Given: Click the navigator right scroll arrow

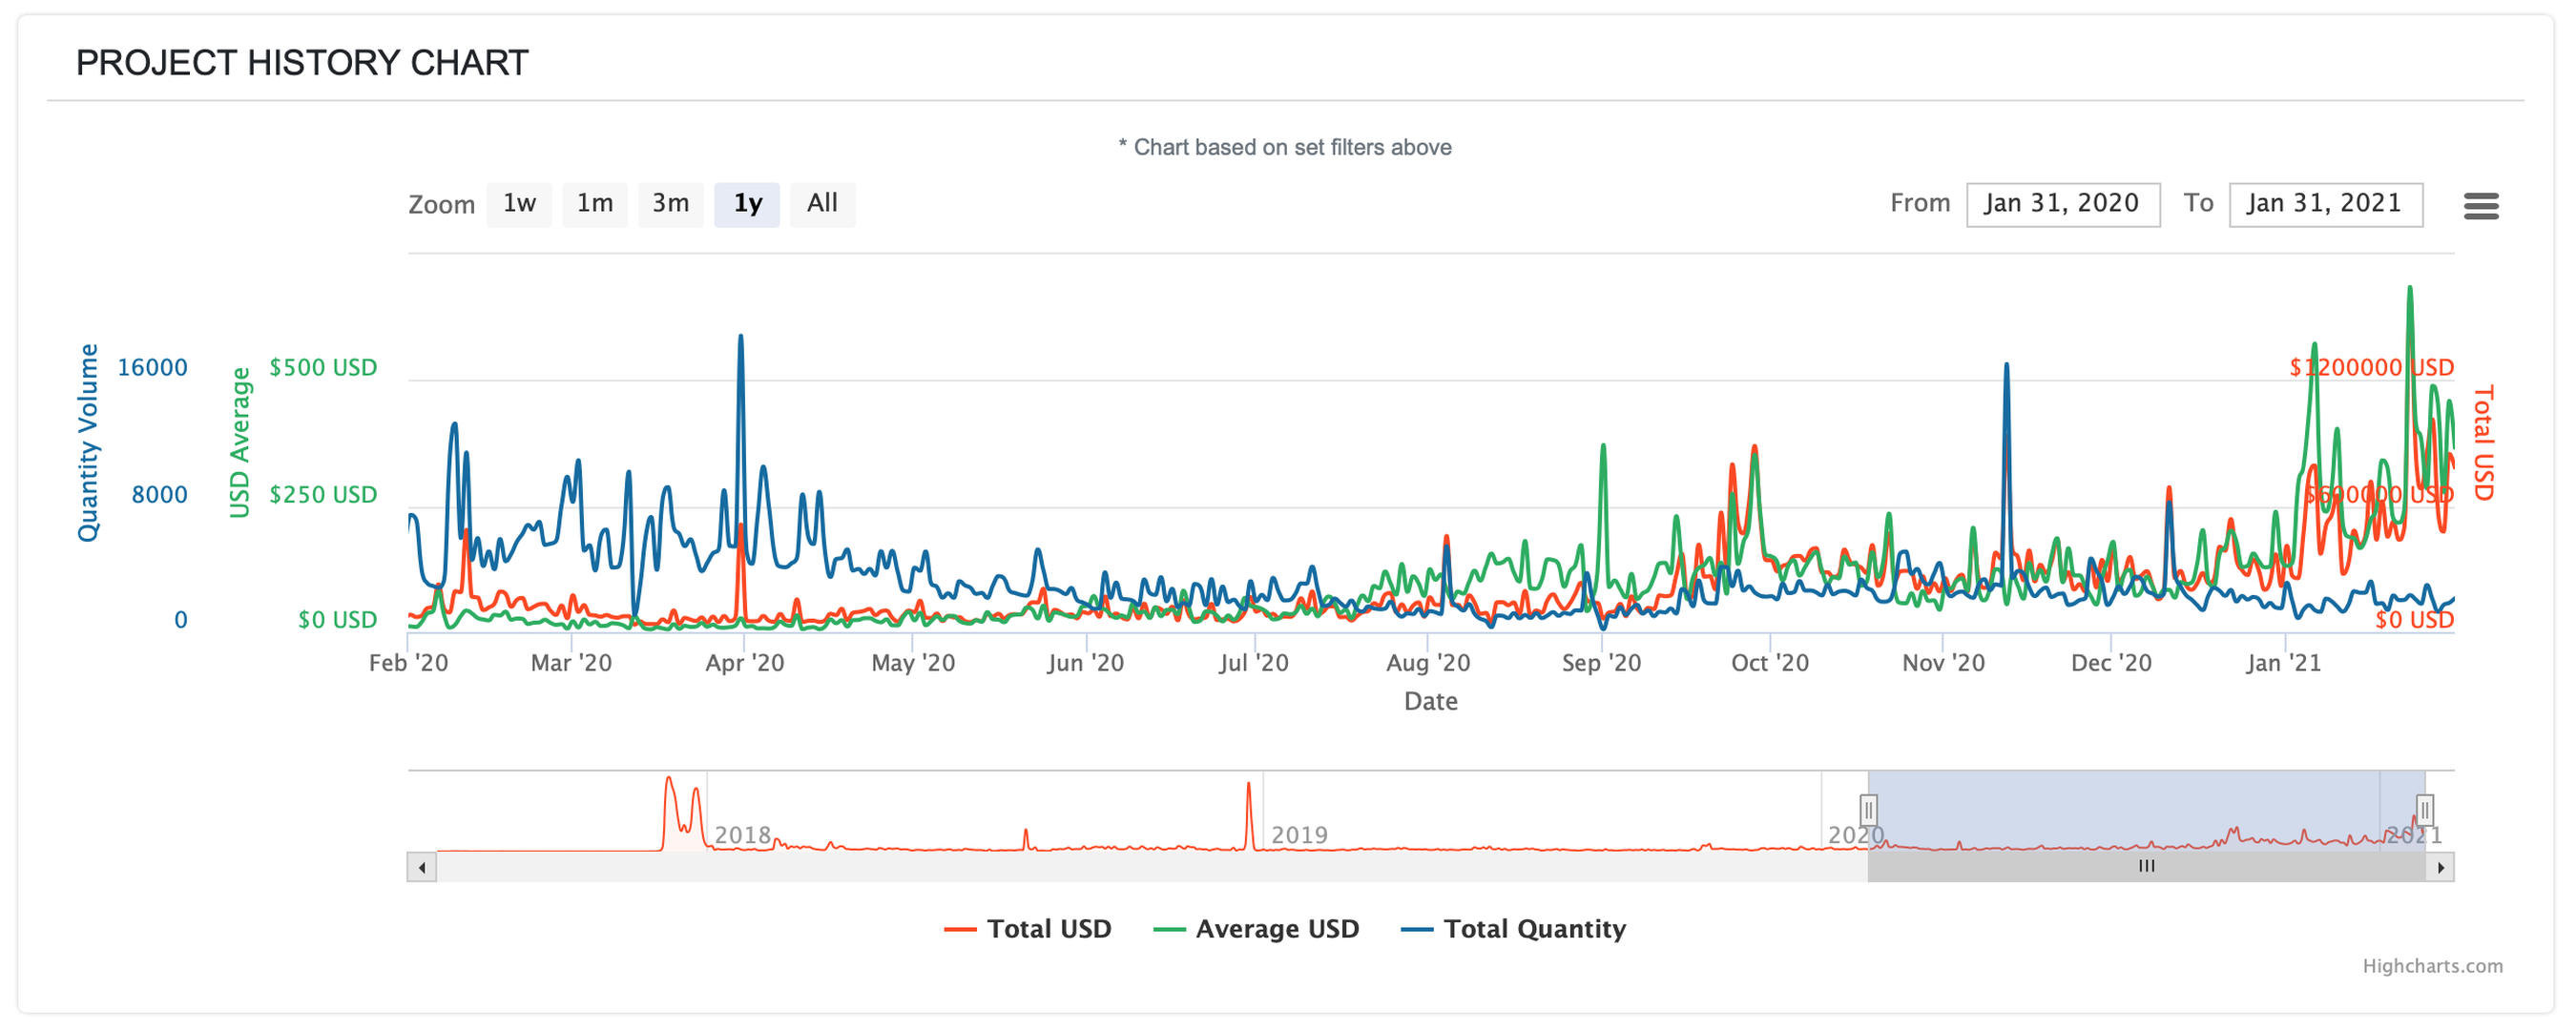Looking at the screenshot, I should pos(2440,867).
